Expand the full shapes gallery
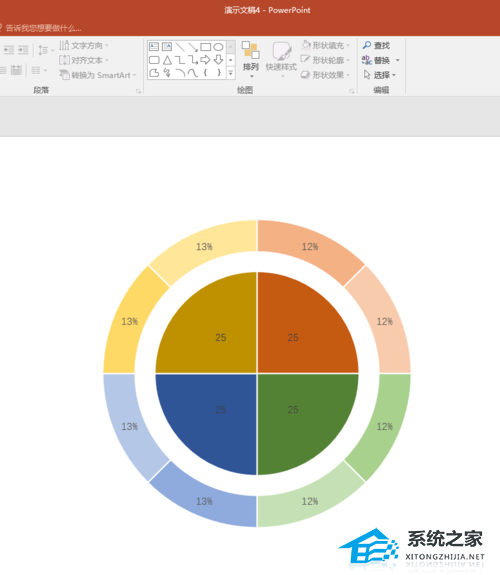 click(x=231, y=73)
